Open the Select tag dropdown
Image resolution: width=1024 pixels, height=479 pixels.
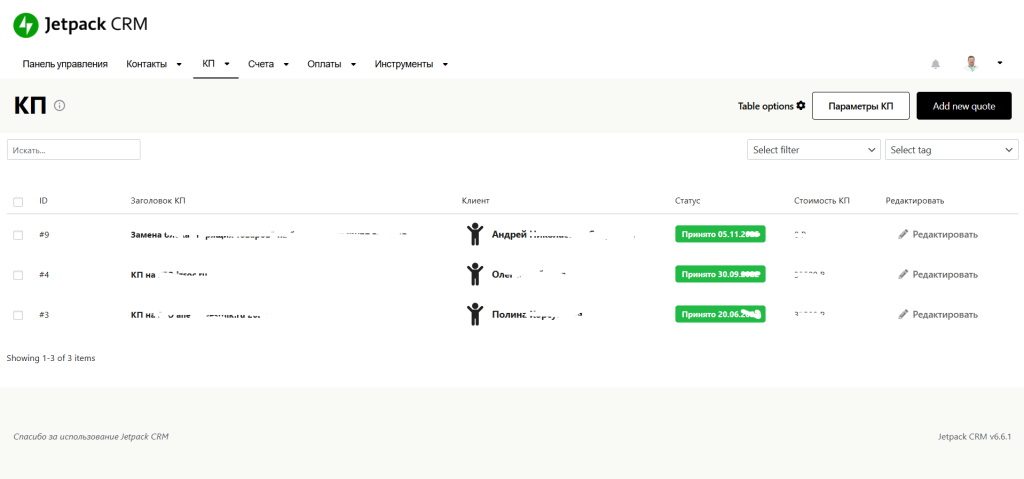(952, 150)
